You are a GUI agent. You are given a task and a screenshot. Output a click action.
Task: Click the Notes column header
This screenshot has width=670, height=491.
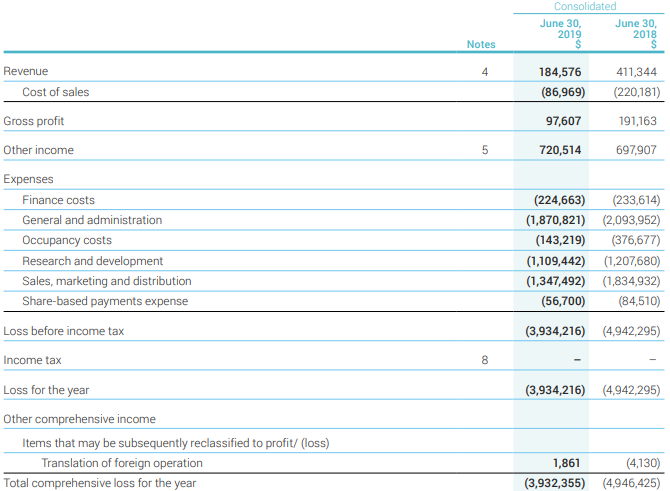coord(481,44)
